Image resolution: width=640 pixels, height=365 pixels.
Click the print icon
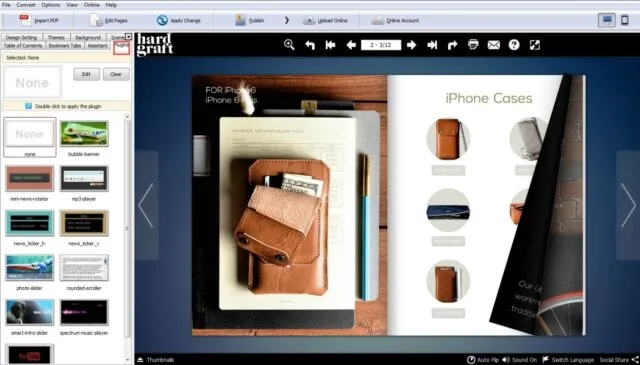point(473,45)
